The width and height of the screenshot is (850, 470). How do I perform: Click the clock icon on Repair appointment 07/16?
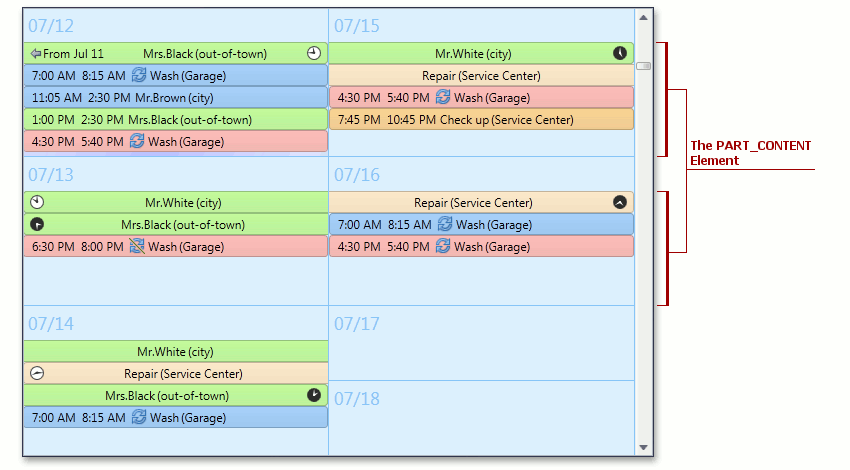[620, 202]
